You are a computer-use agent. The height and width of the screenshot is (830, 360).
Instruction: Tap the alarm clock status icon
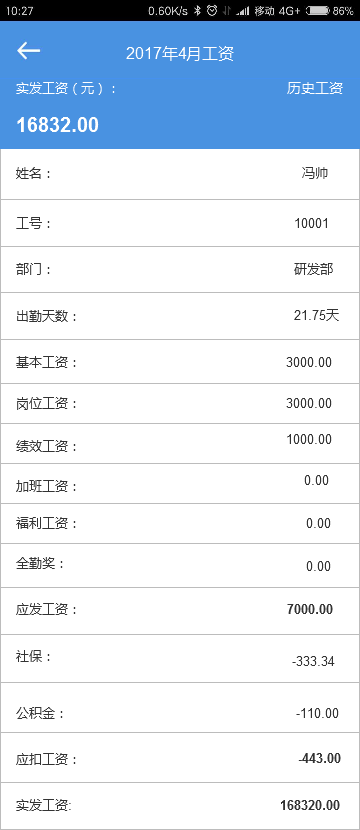[212, 11]
